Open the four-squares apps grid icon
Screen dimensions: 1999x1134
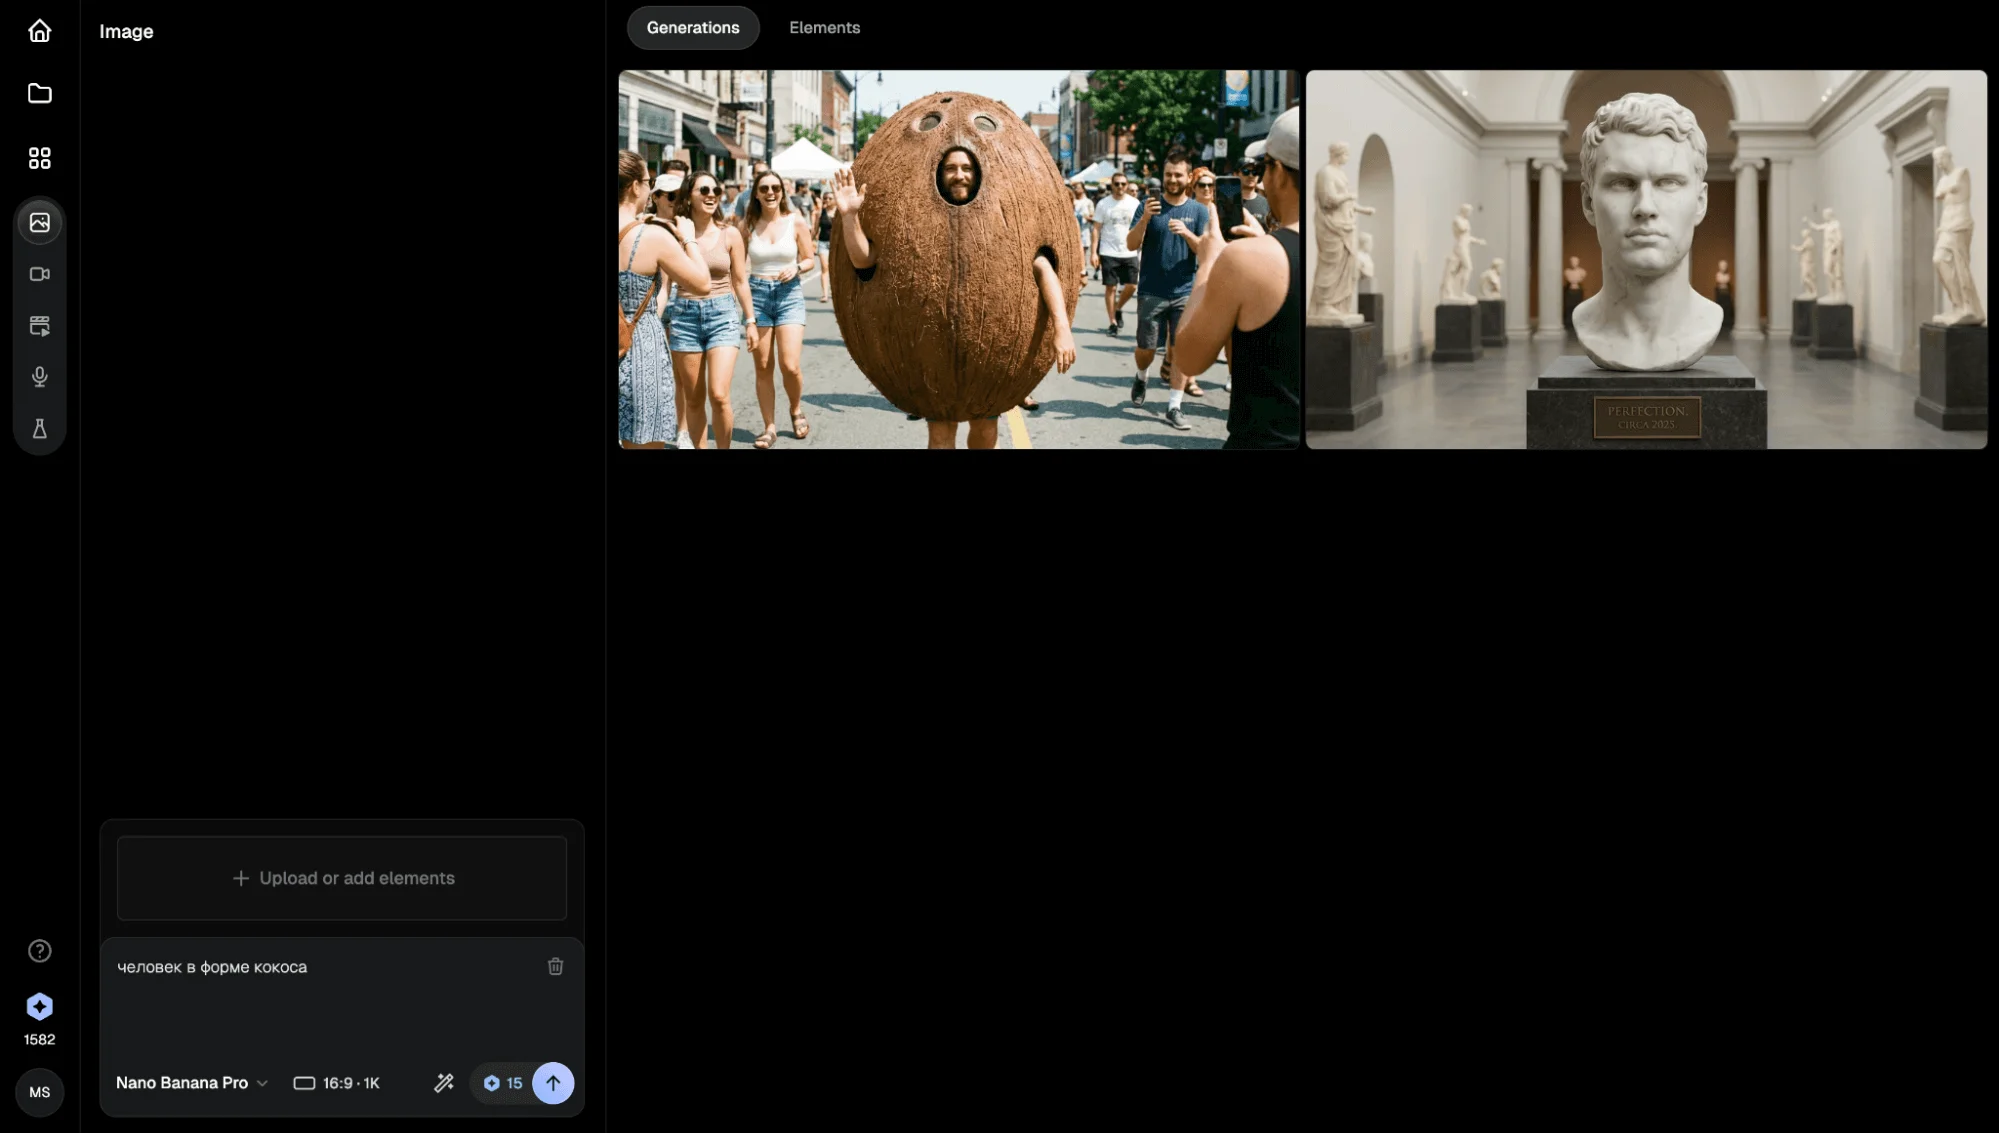tap(39, 158)
